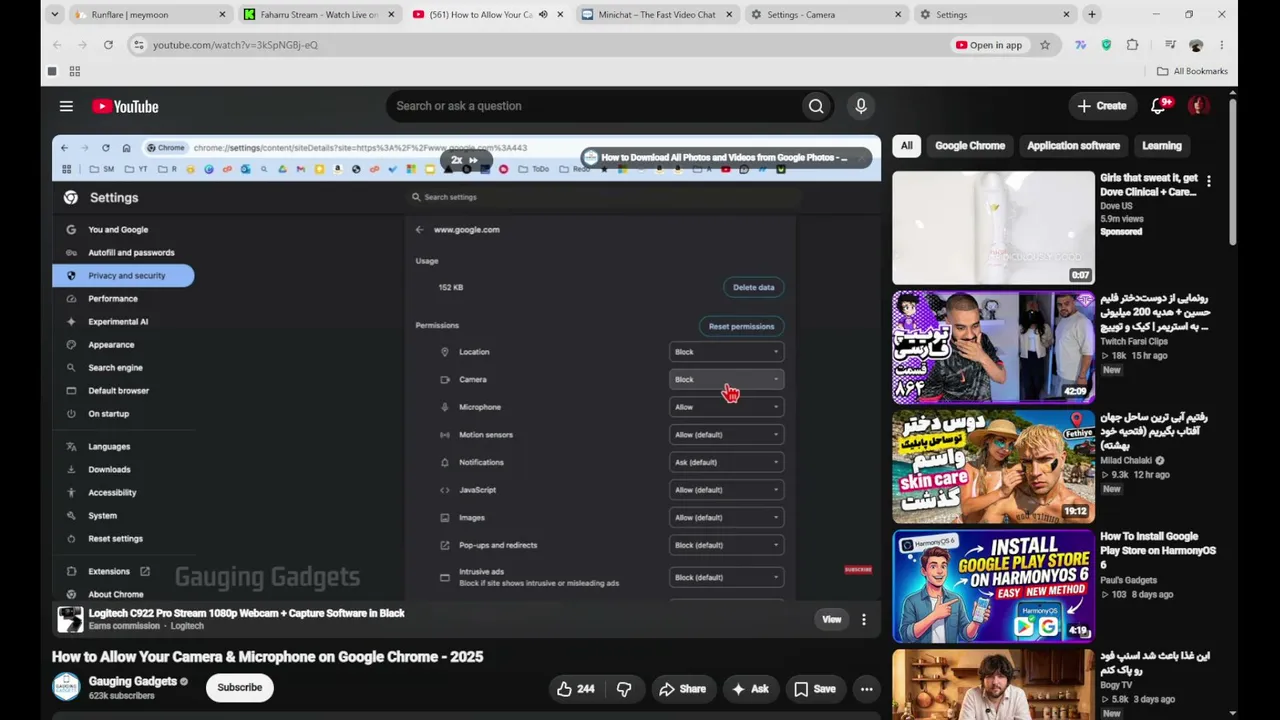
Task: Go to YouTube home via the logo
Action: pyautogui.click(x=125, y=106)
